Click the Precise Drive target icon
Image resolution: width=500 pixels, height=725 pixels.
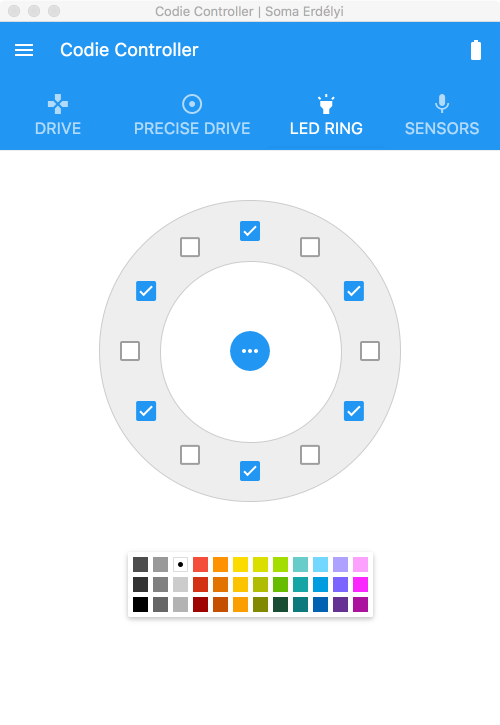point(192,104)
